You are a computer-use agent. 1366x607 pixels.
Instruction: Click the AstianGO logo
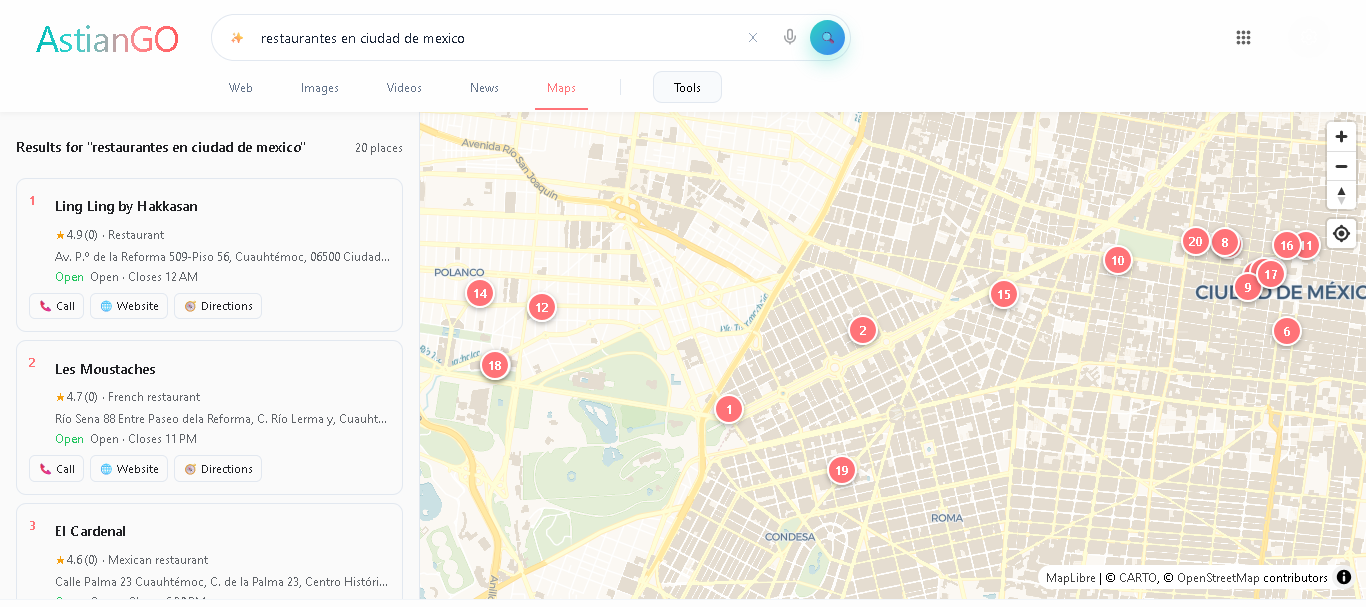coord(107,39)
